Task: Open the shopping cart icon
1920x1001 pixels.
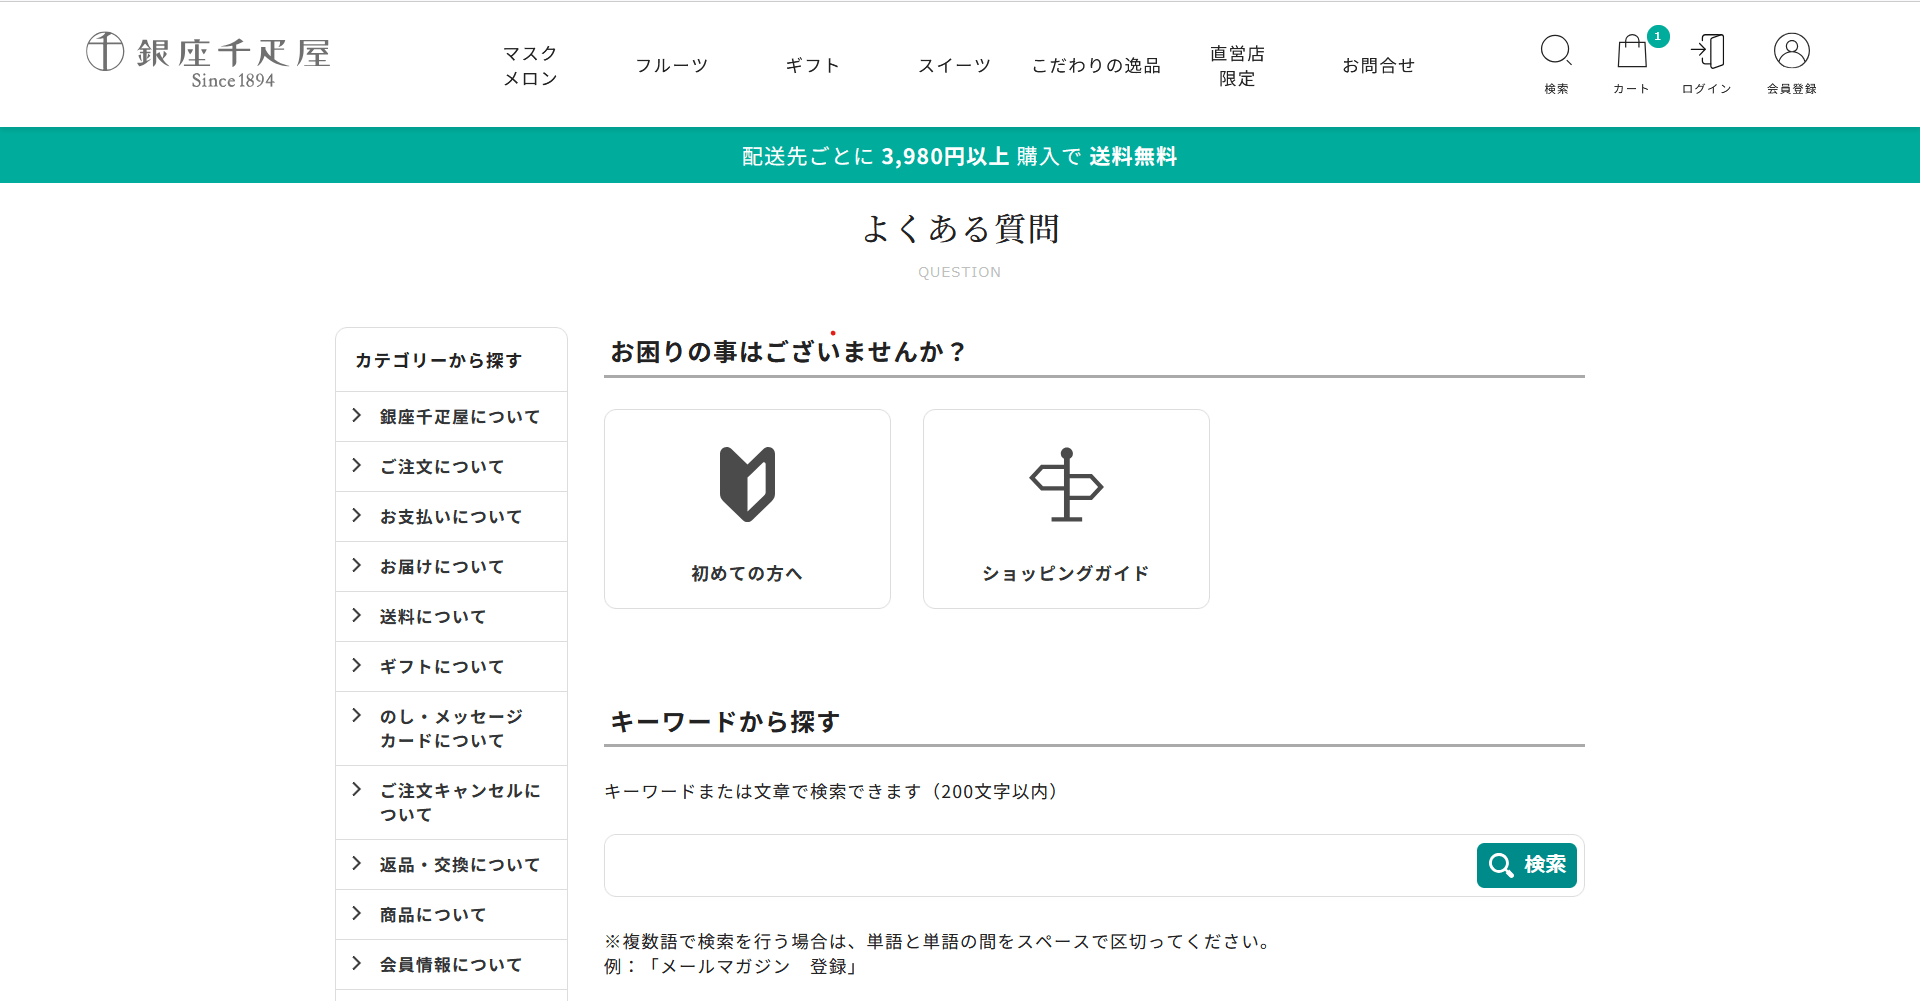Action: tap(1631, 52)
